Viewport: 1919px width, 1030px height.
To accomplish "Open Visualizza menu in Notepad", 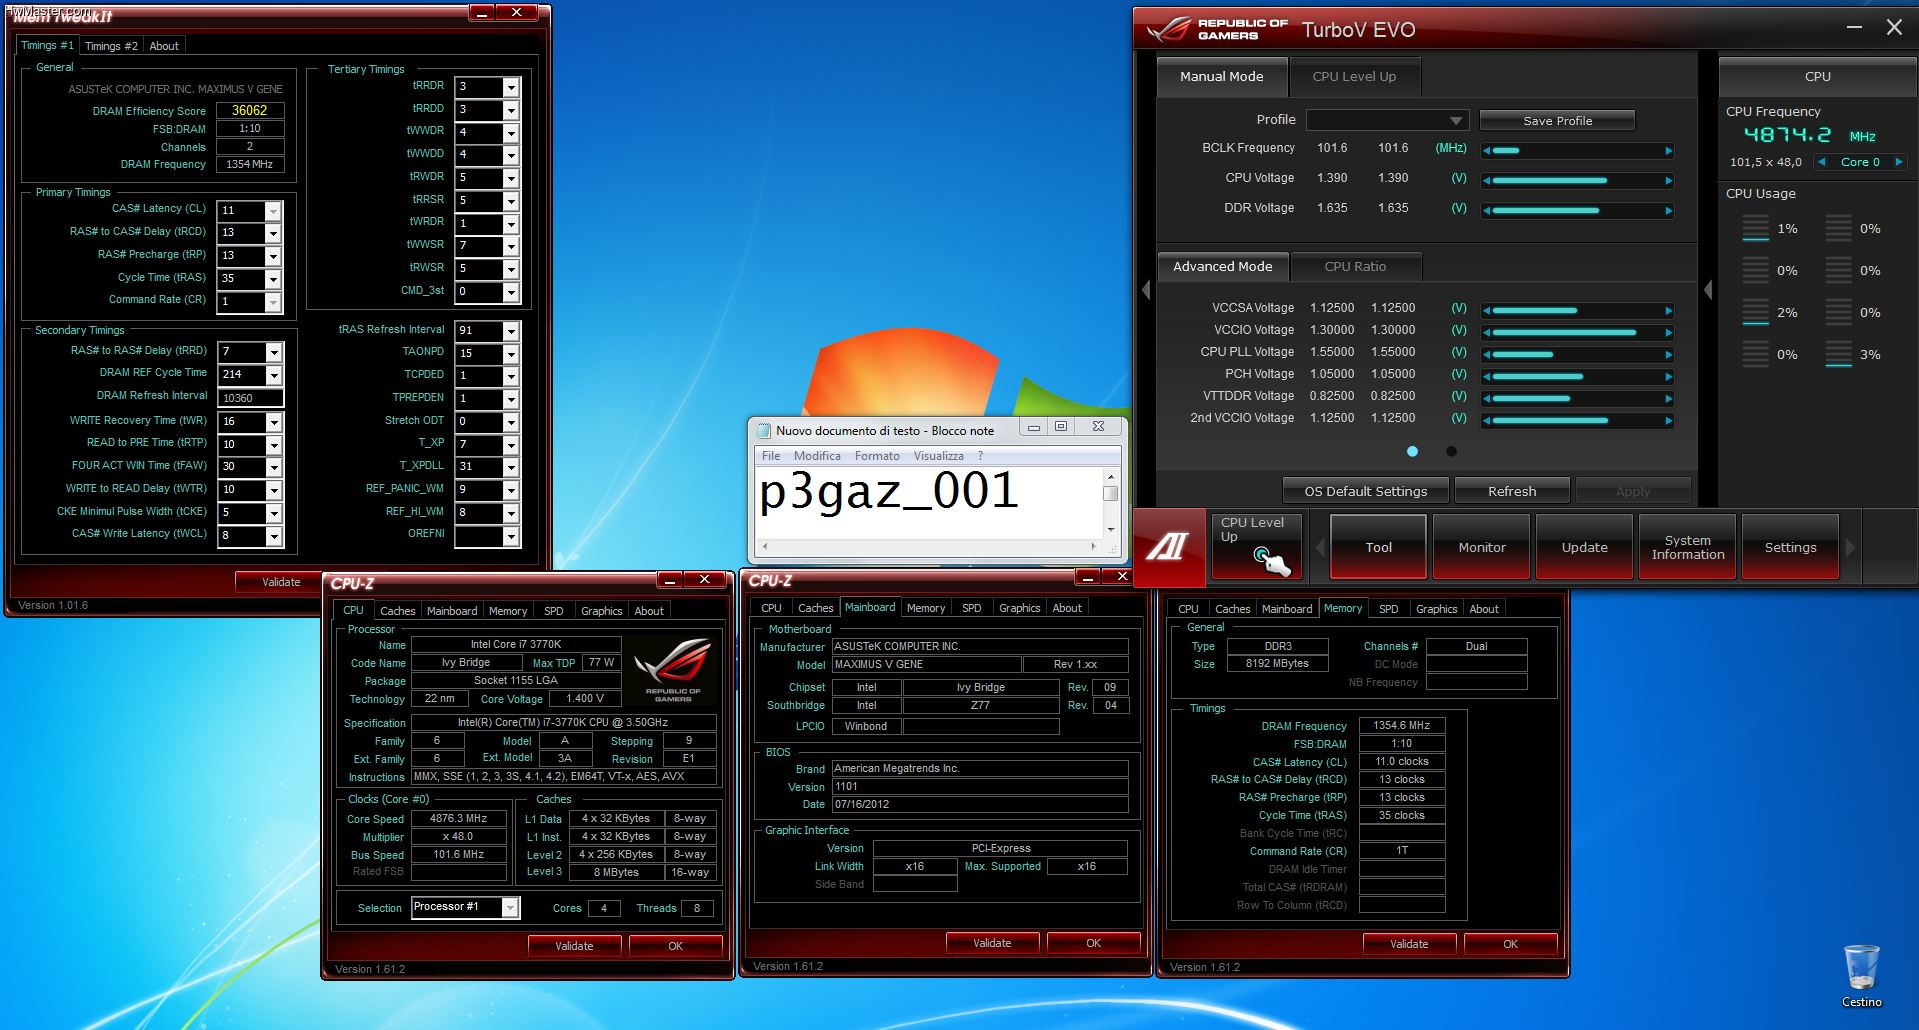I will pyautogui.click(x=938, y=456).
